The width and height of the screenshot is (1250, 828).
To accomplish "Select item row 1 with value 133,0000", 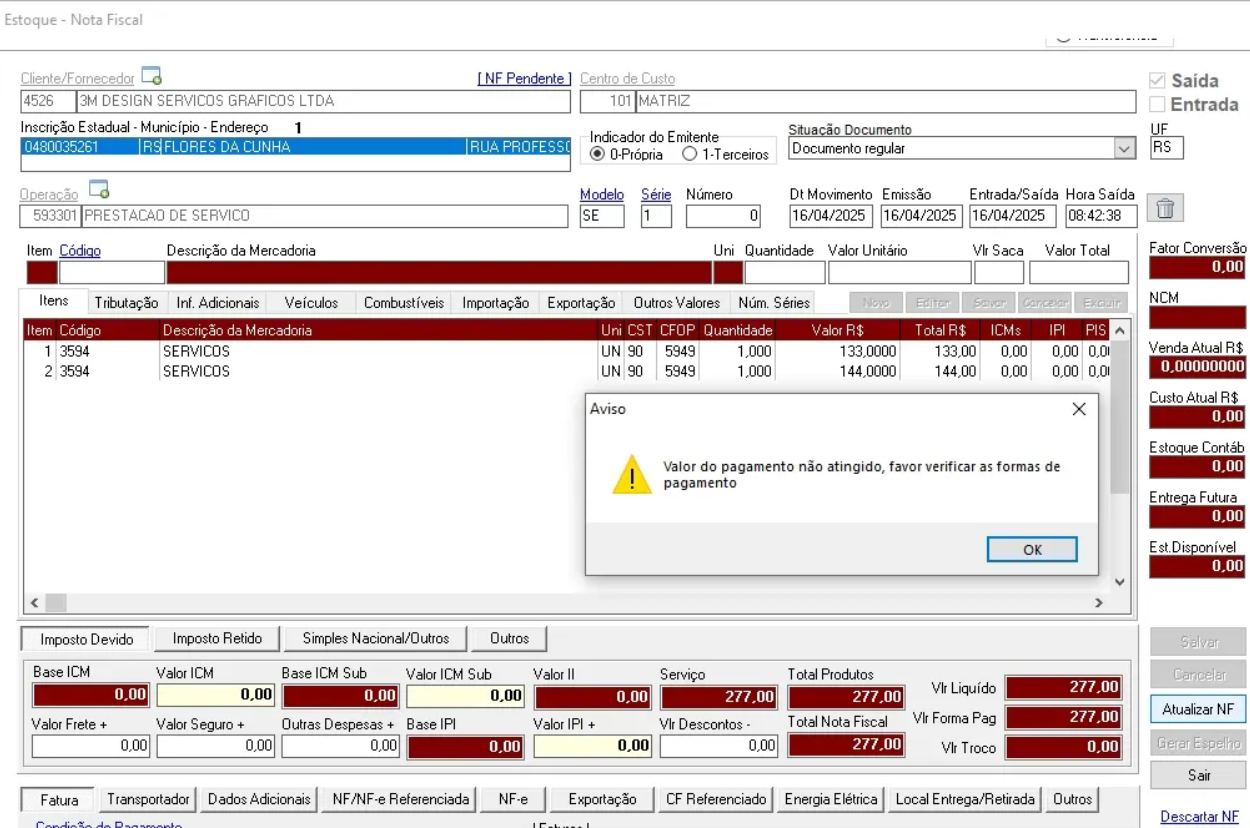I will coord(567,351).
